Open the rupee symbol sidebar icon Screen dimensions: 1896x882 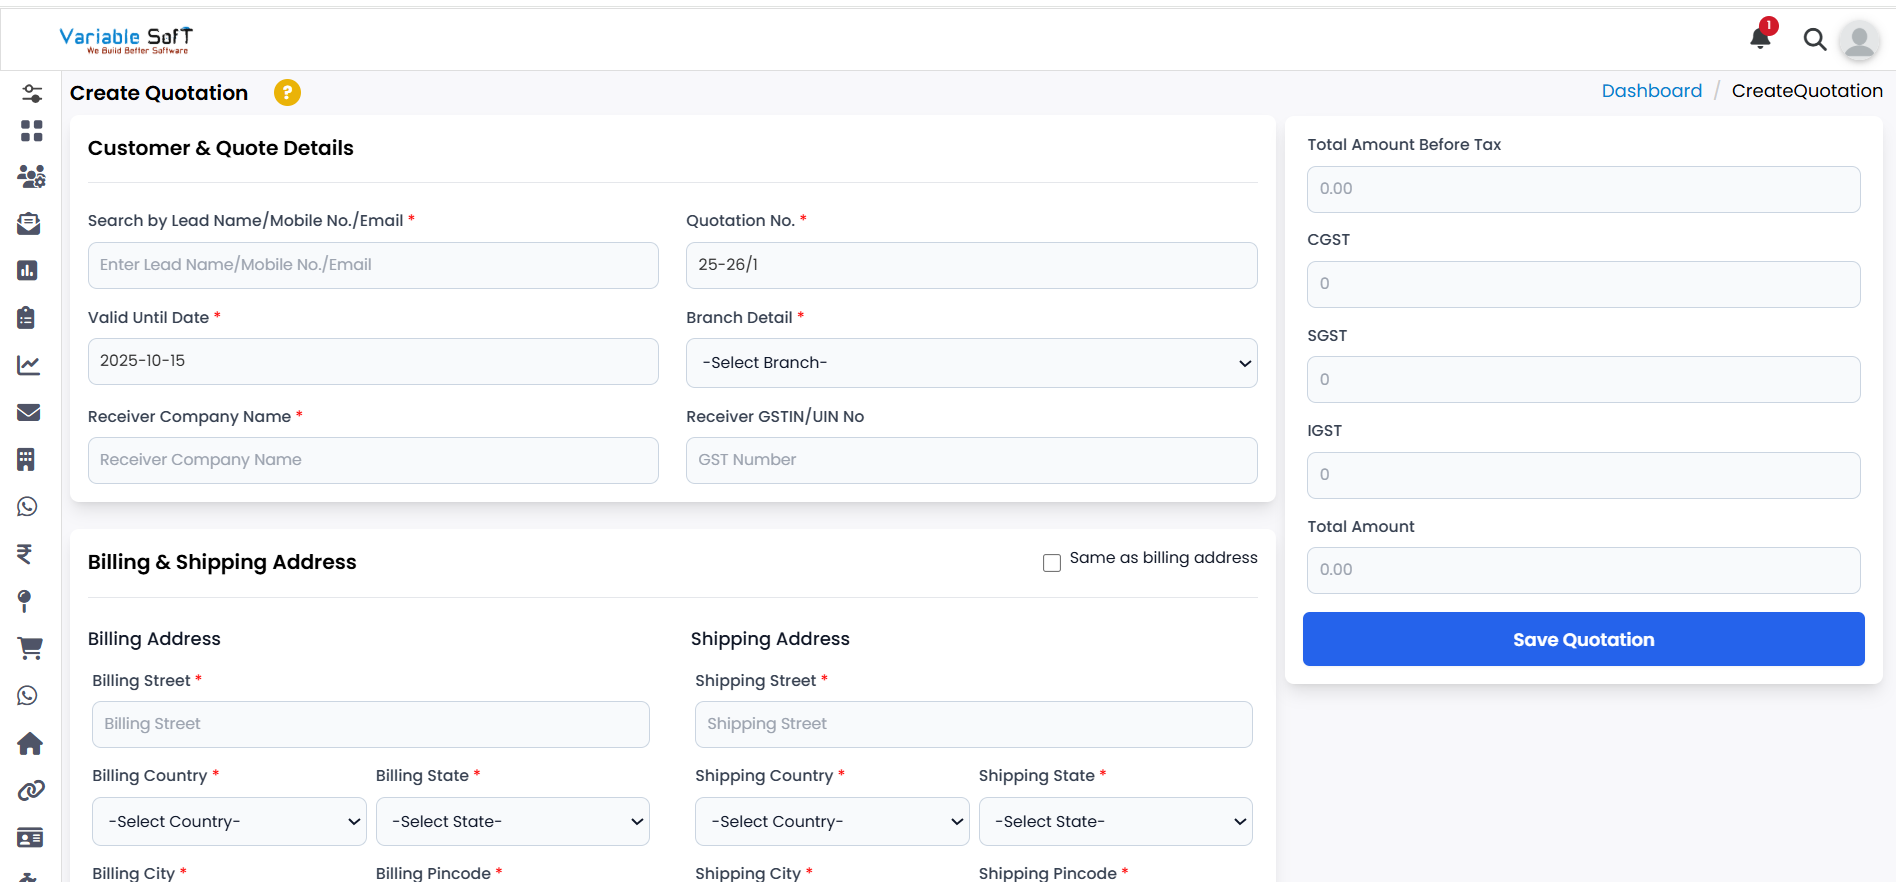click(x=25, y=554)
